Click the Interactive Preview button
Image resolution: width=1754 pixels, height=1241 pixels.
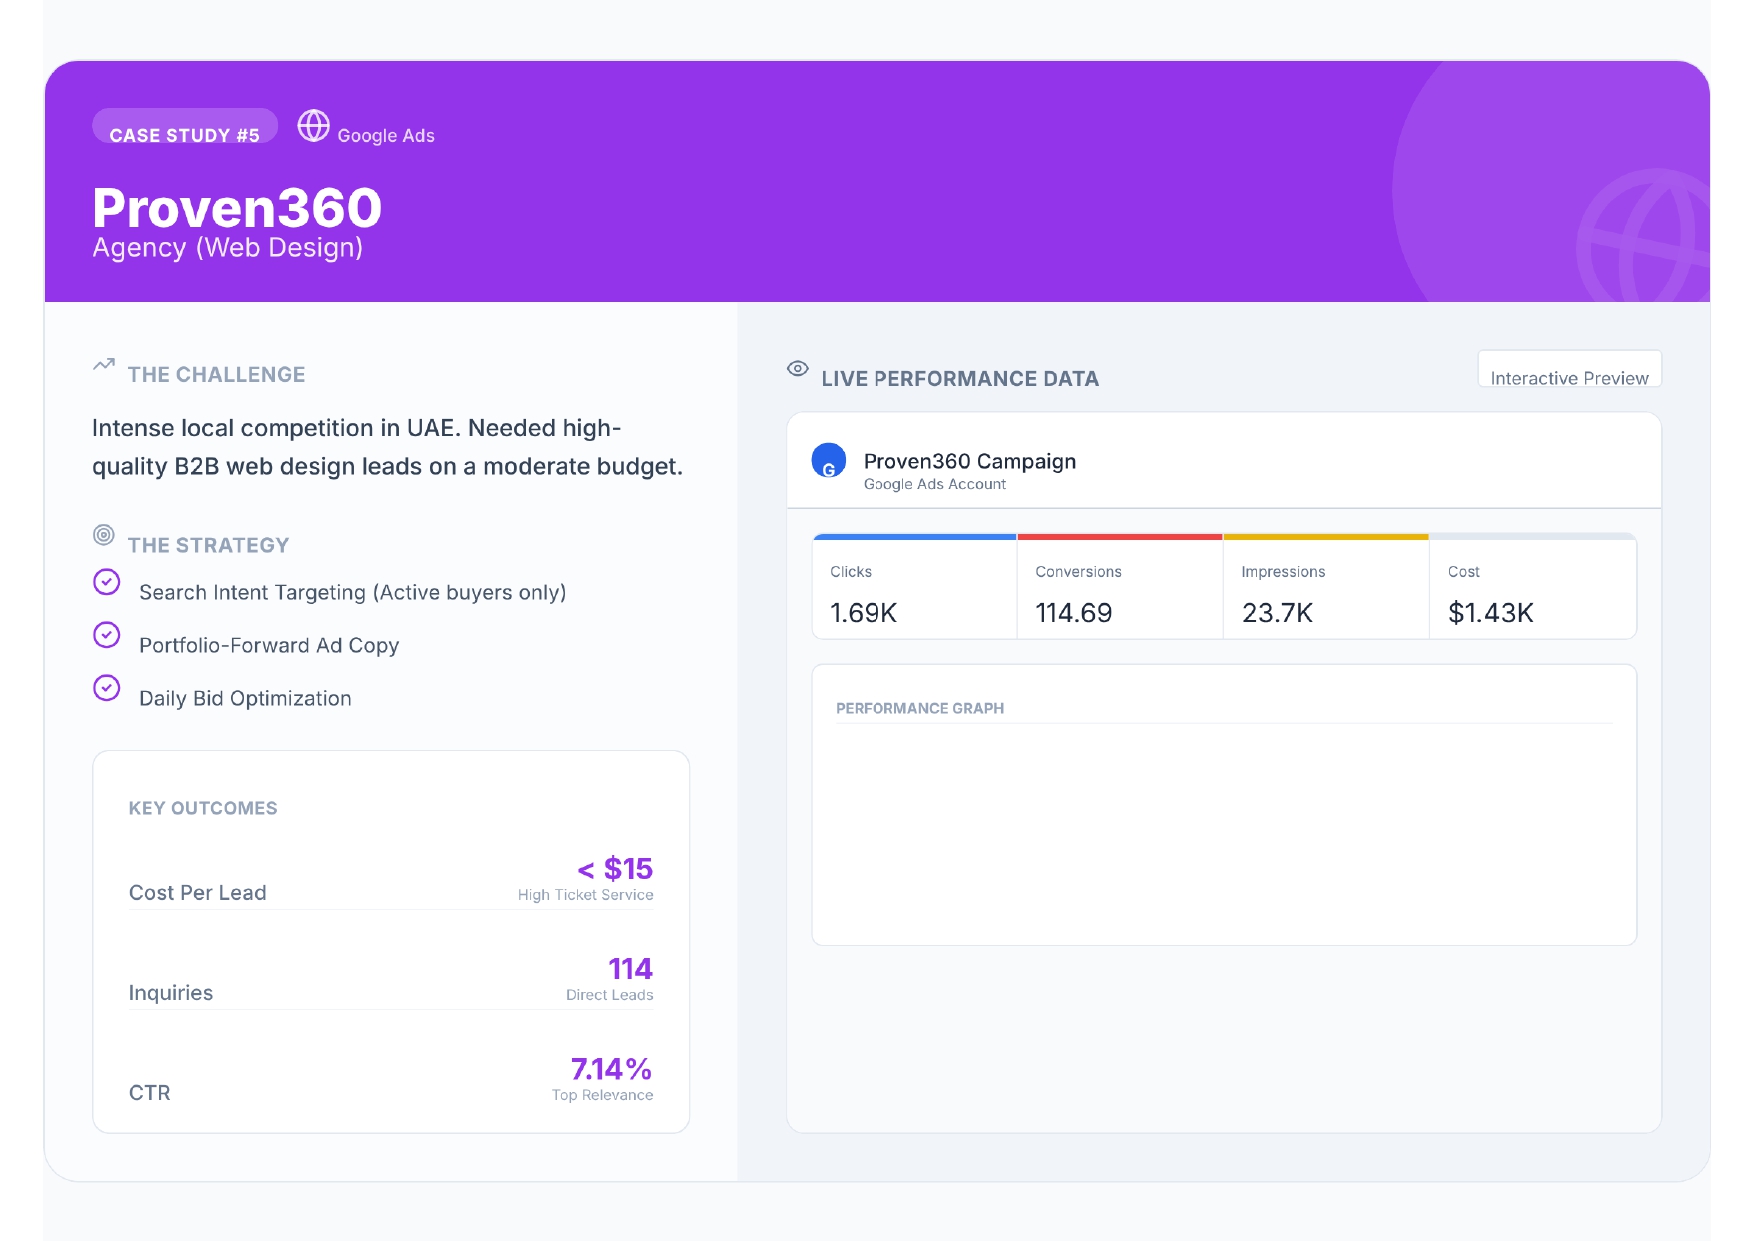pyautogui.click(x=1570, y=368)
